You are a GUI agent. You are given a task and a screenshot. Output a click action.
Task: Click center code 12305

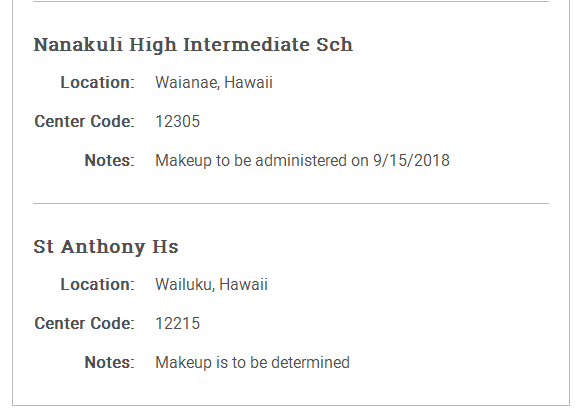tap(178, 122)
